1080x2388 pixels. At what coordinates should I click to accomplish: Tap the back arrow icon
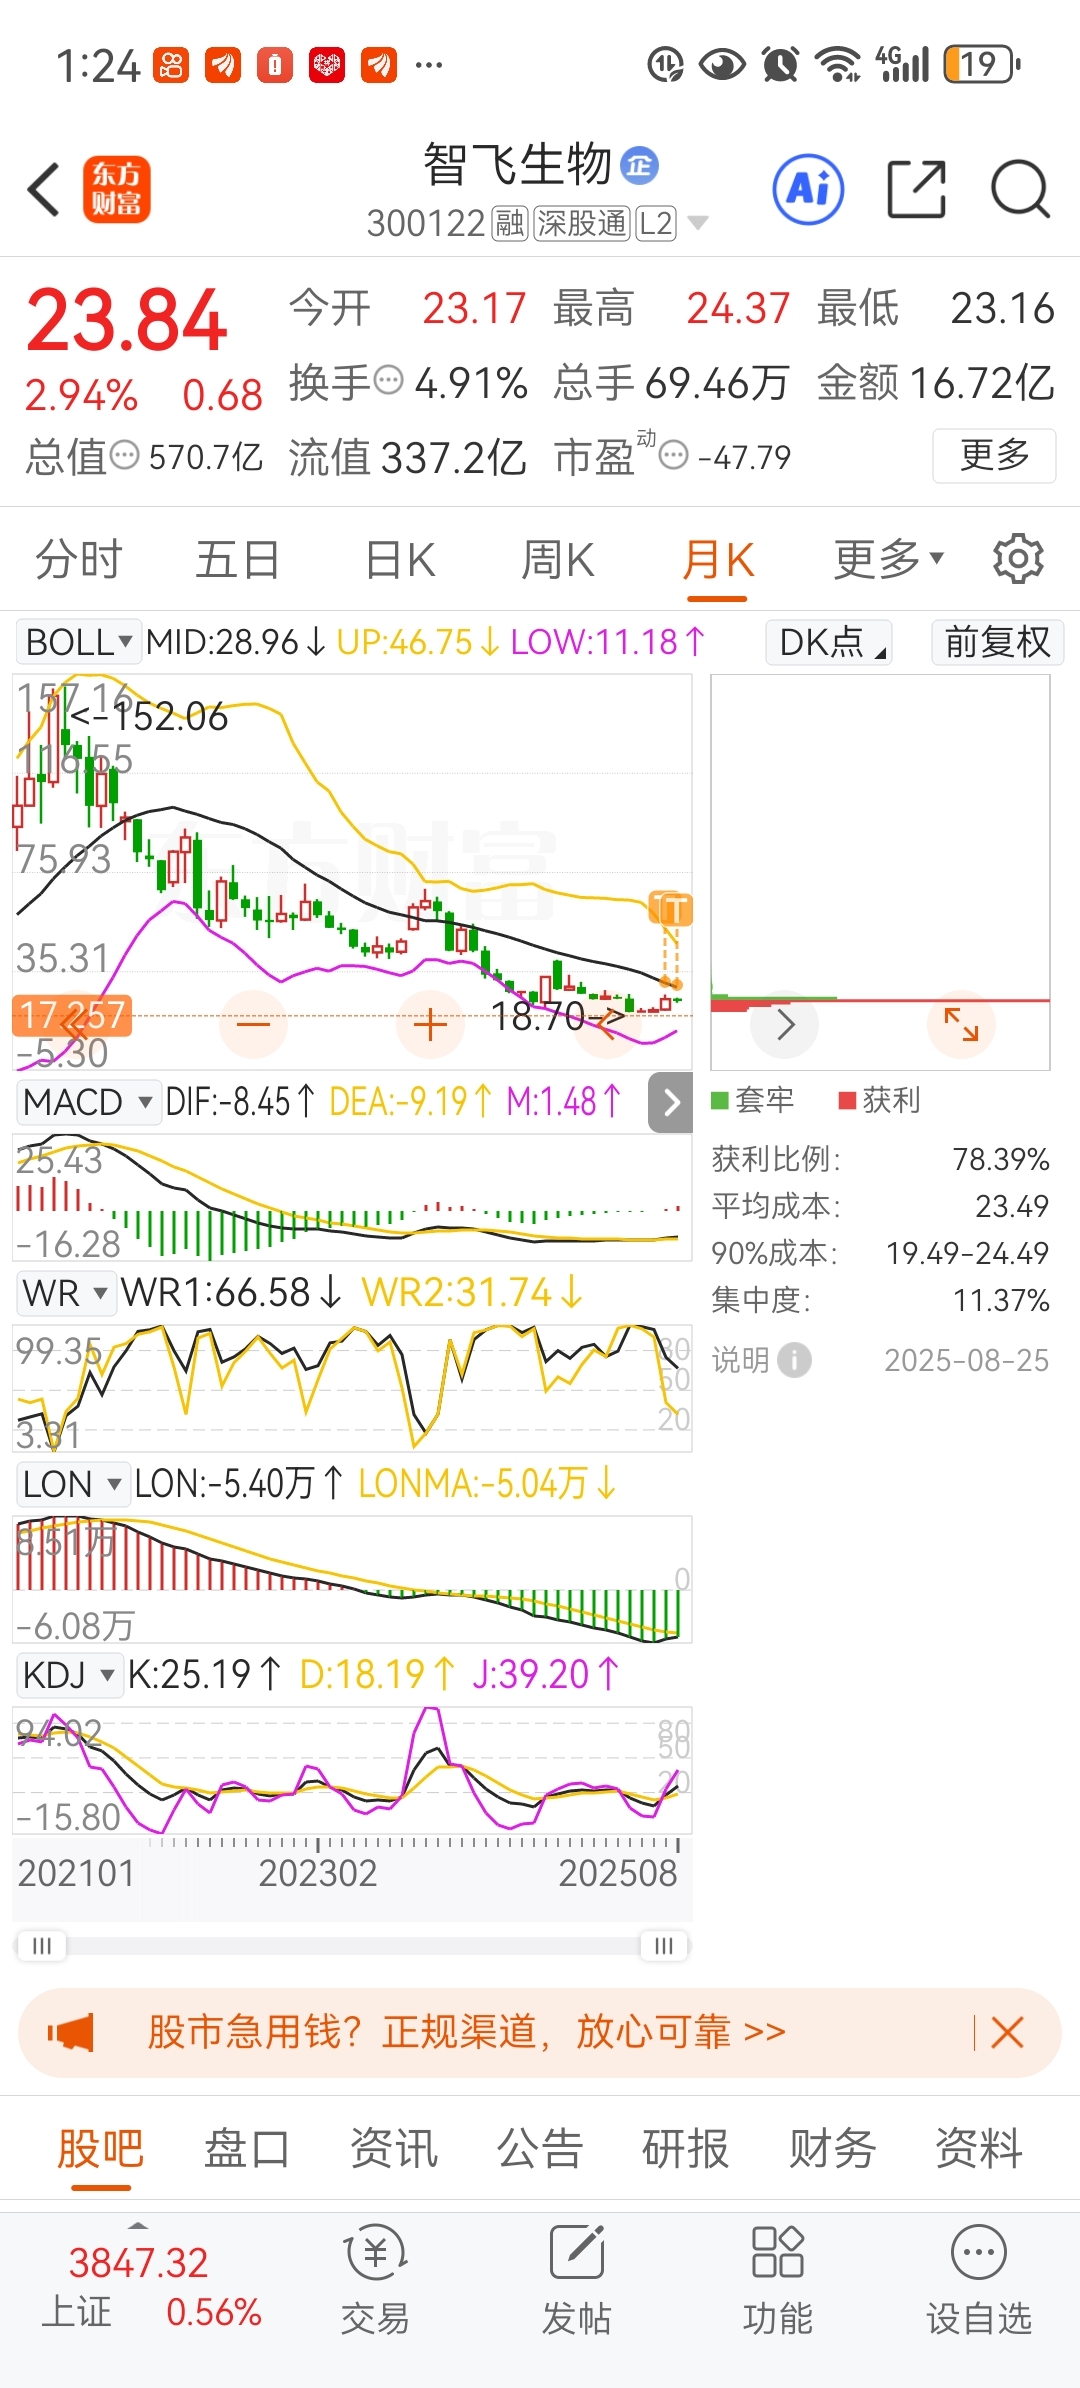(x=43, y=189)
